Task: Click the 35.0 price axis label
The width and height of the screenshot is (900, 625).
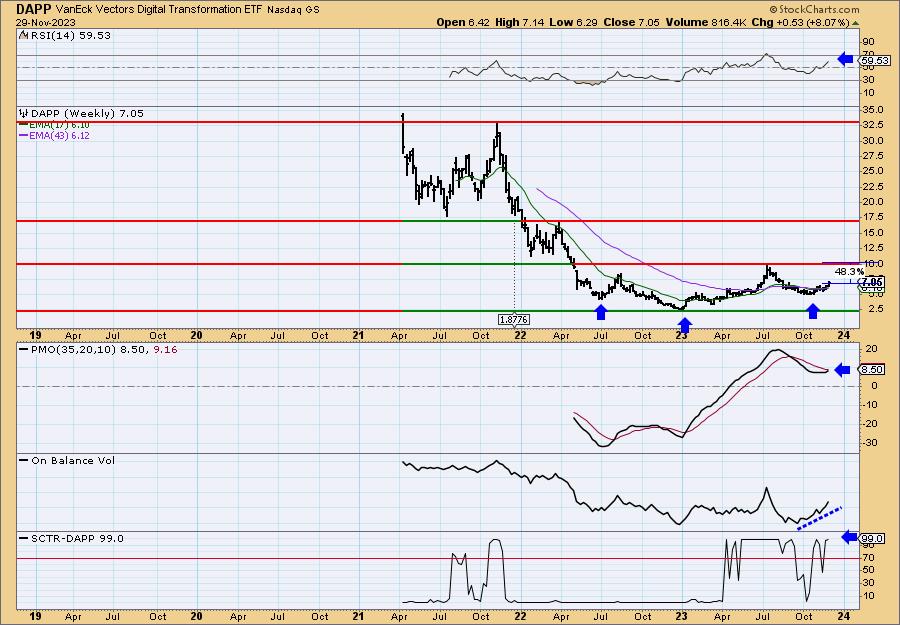Action: click(872, 110)
